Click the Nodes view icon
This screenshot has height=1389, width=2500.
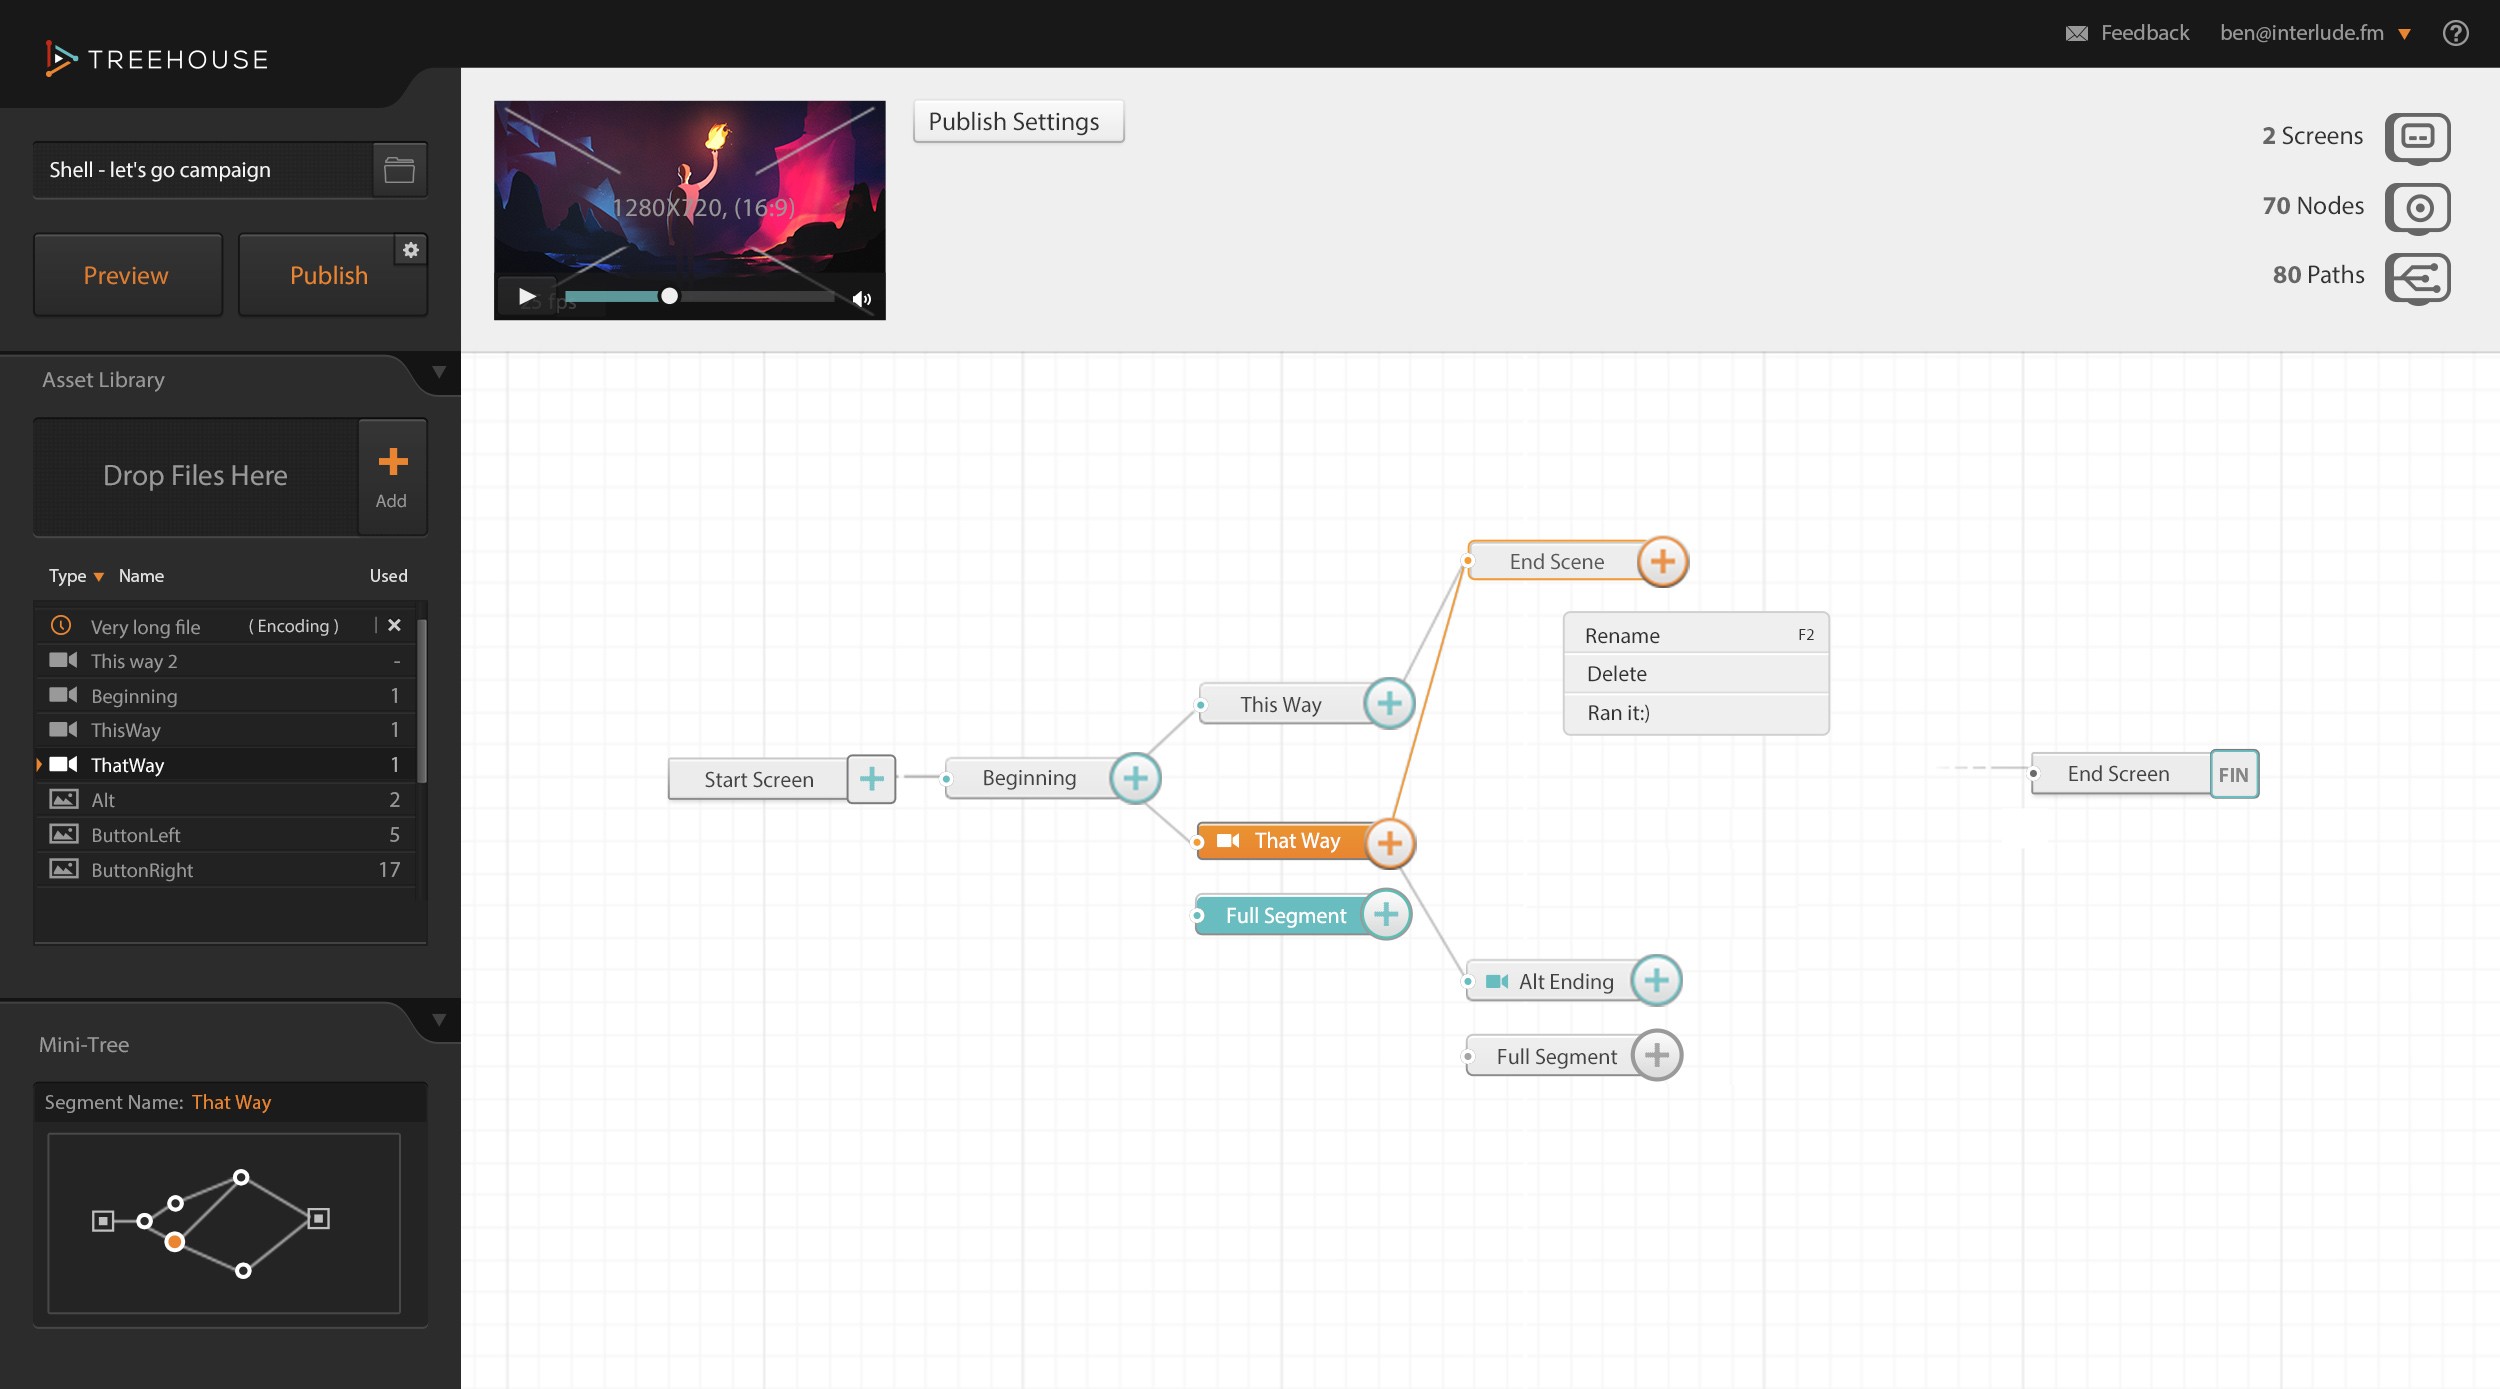[2417, 207]
